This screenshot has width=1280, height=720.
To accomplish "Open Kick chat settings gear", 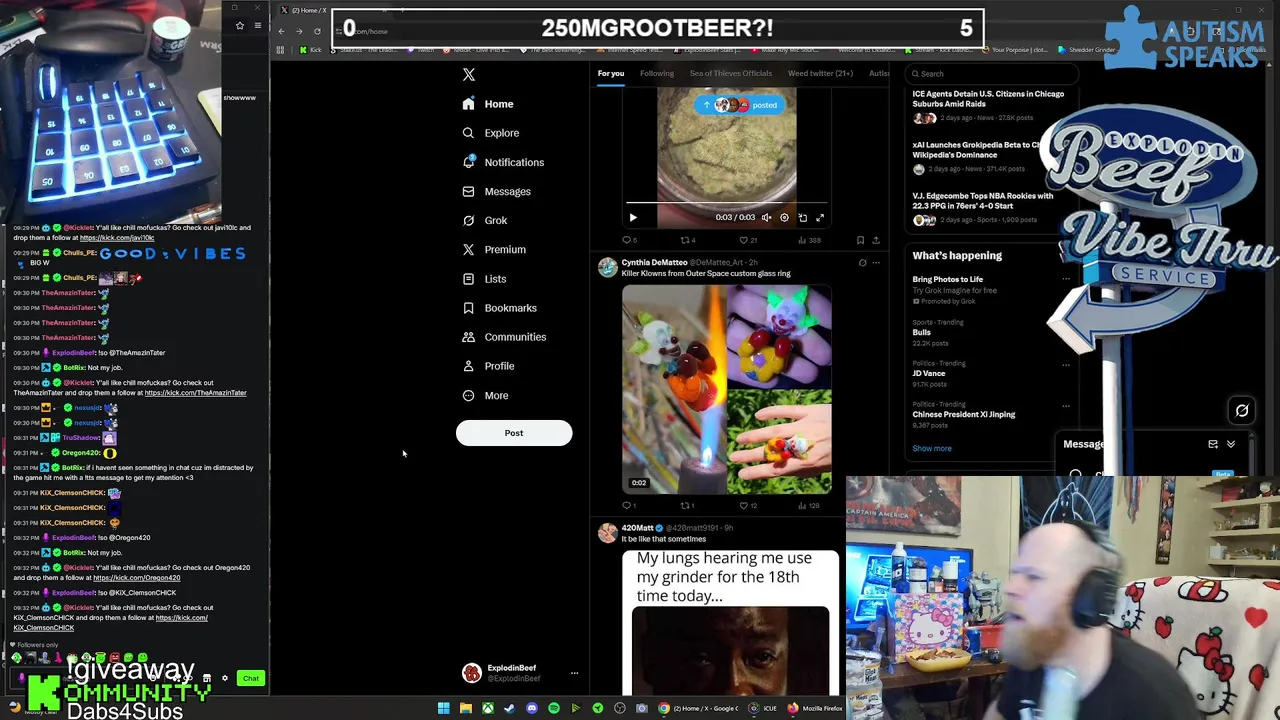I will coord(225,679).
